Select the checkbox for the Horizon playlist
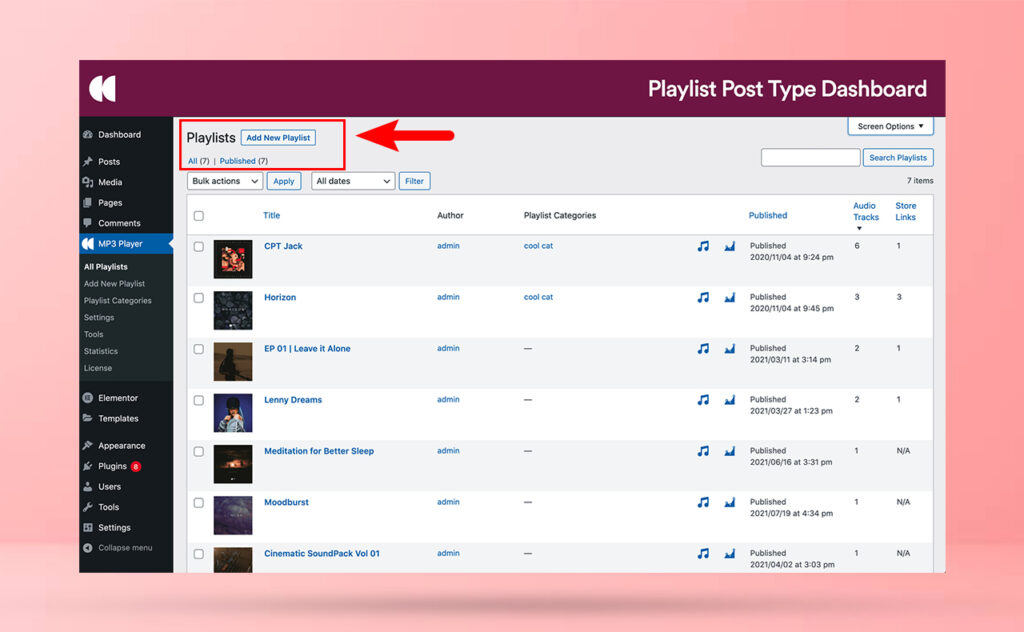The height and width of the screenshot is (632, 1024). [x=197, y=298]
